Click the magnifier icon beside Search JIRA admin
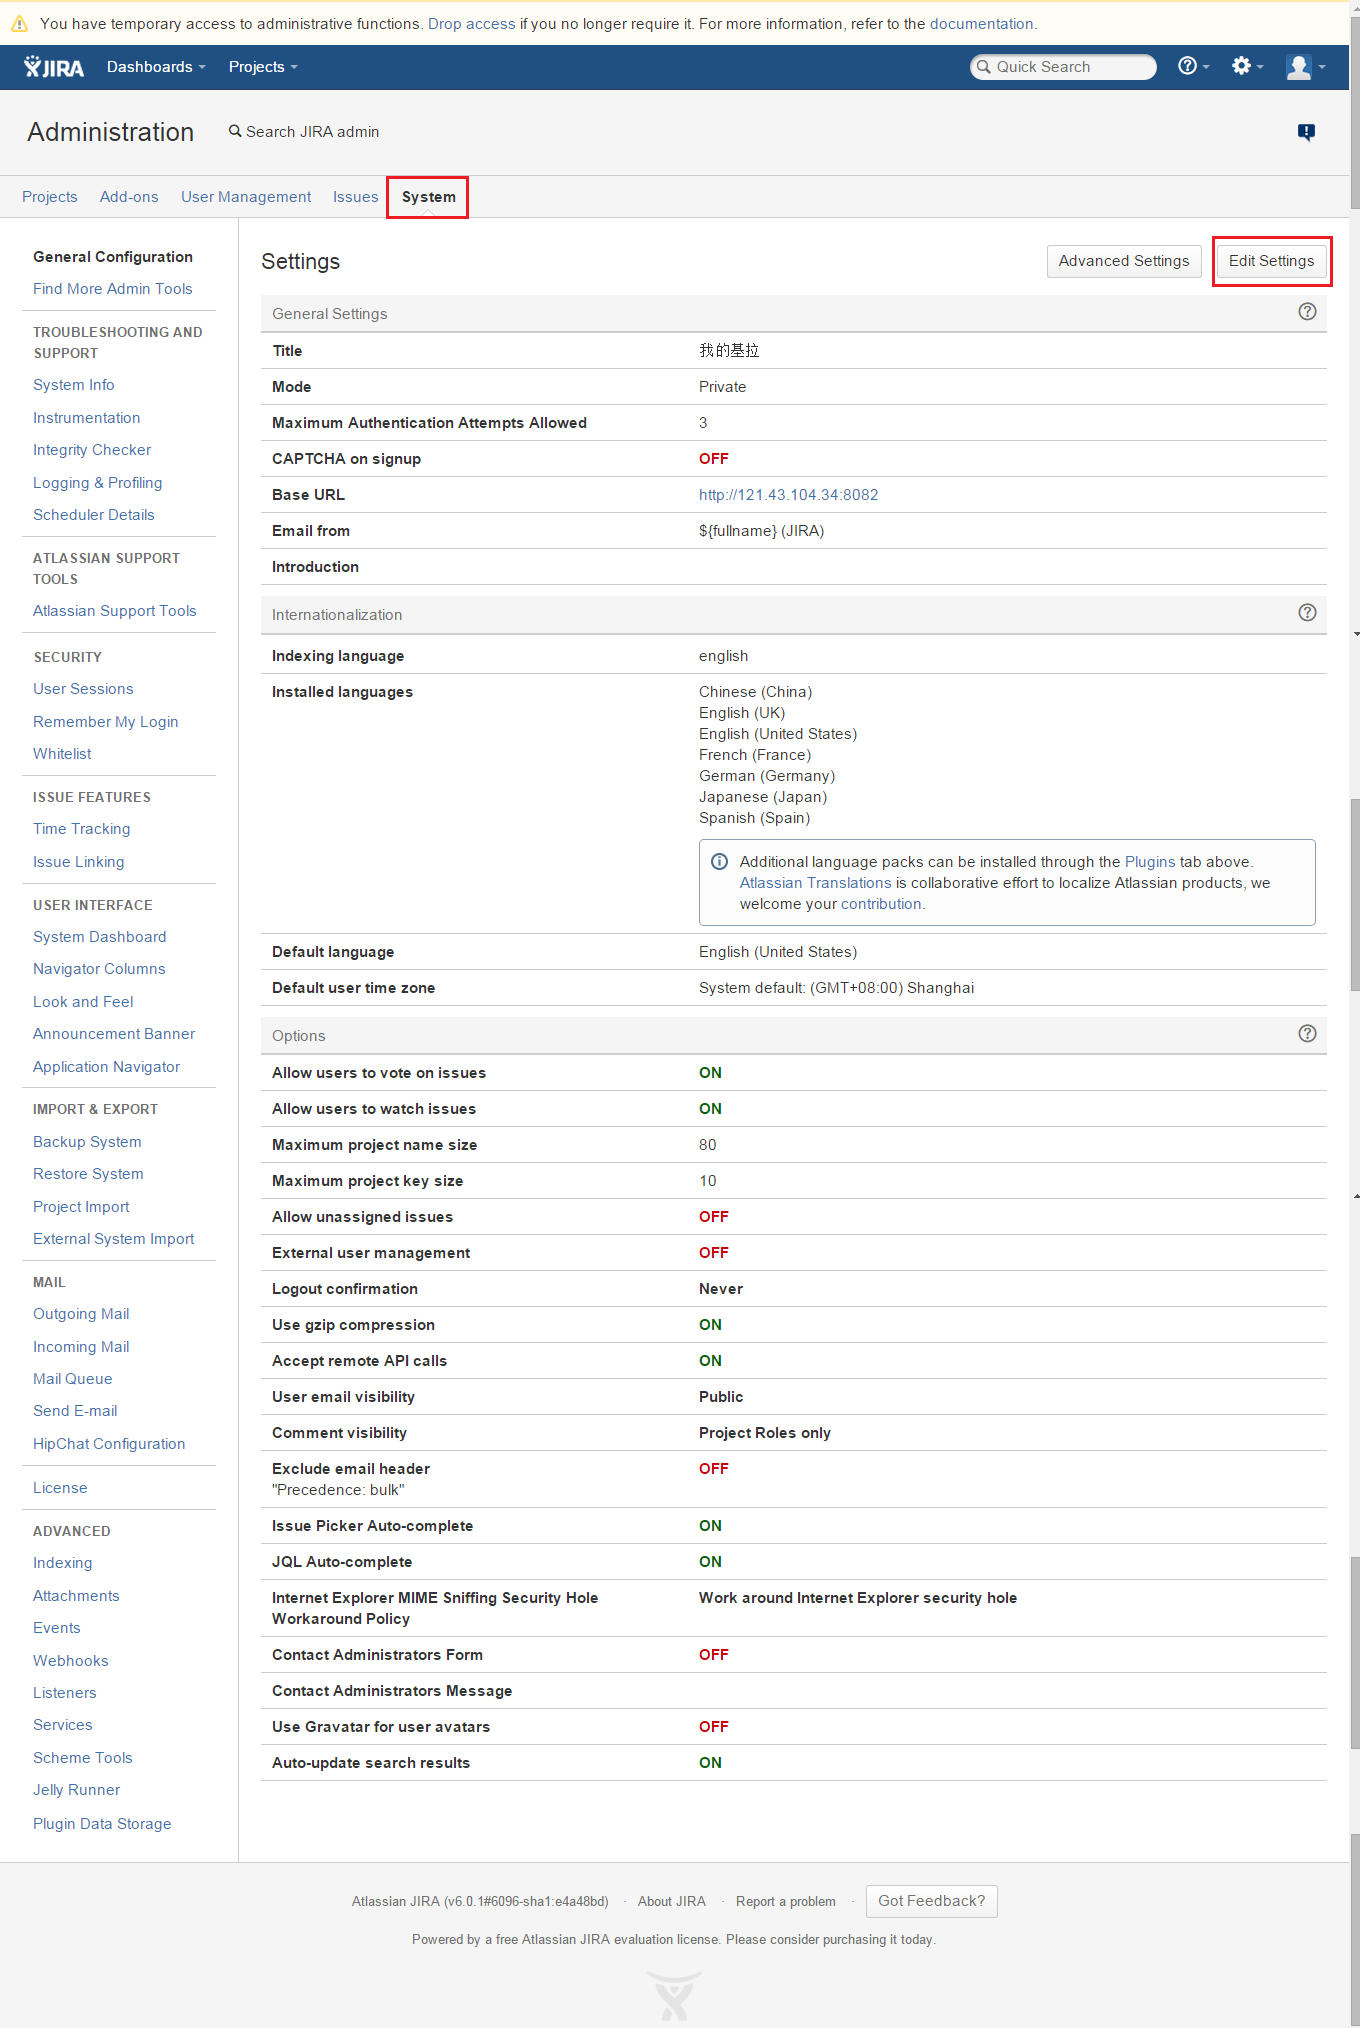 (235, 131)
